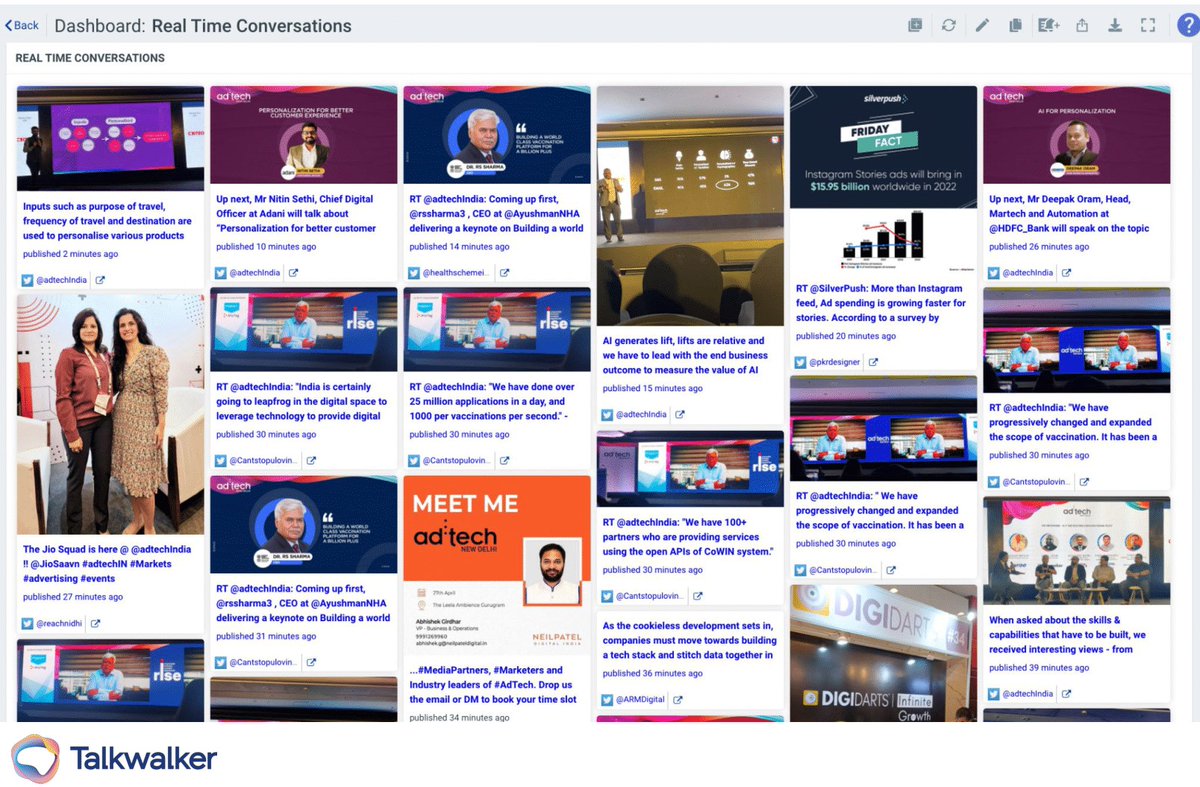View the DIGIDARTS booth photo
Screen dimensions: 1200x787
click(883, 653)
